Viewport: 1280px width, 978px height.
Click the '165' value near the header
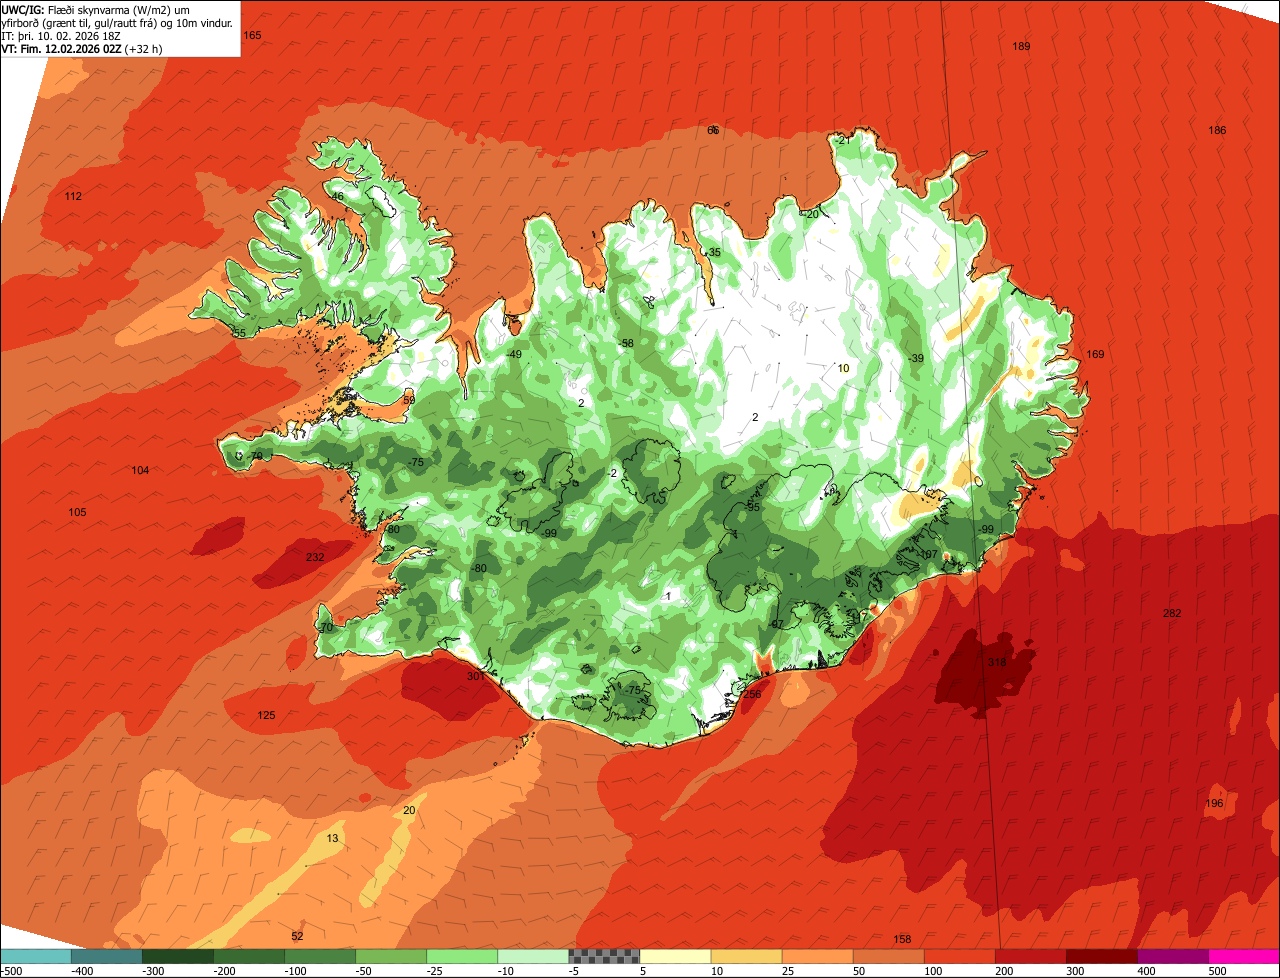pos(252,36)
